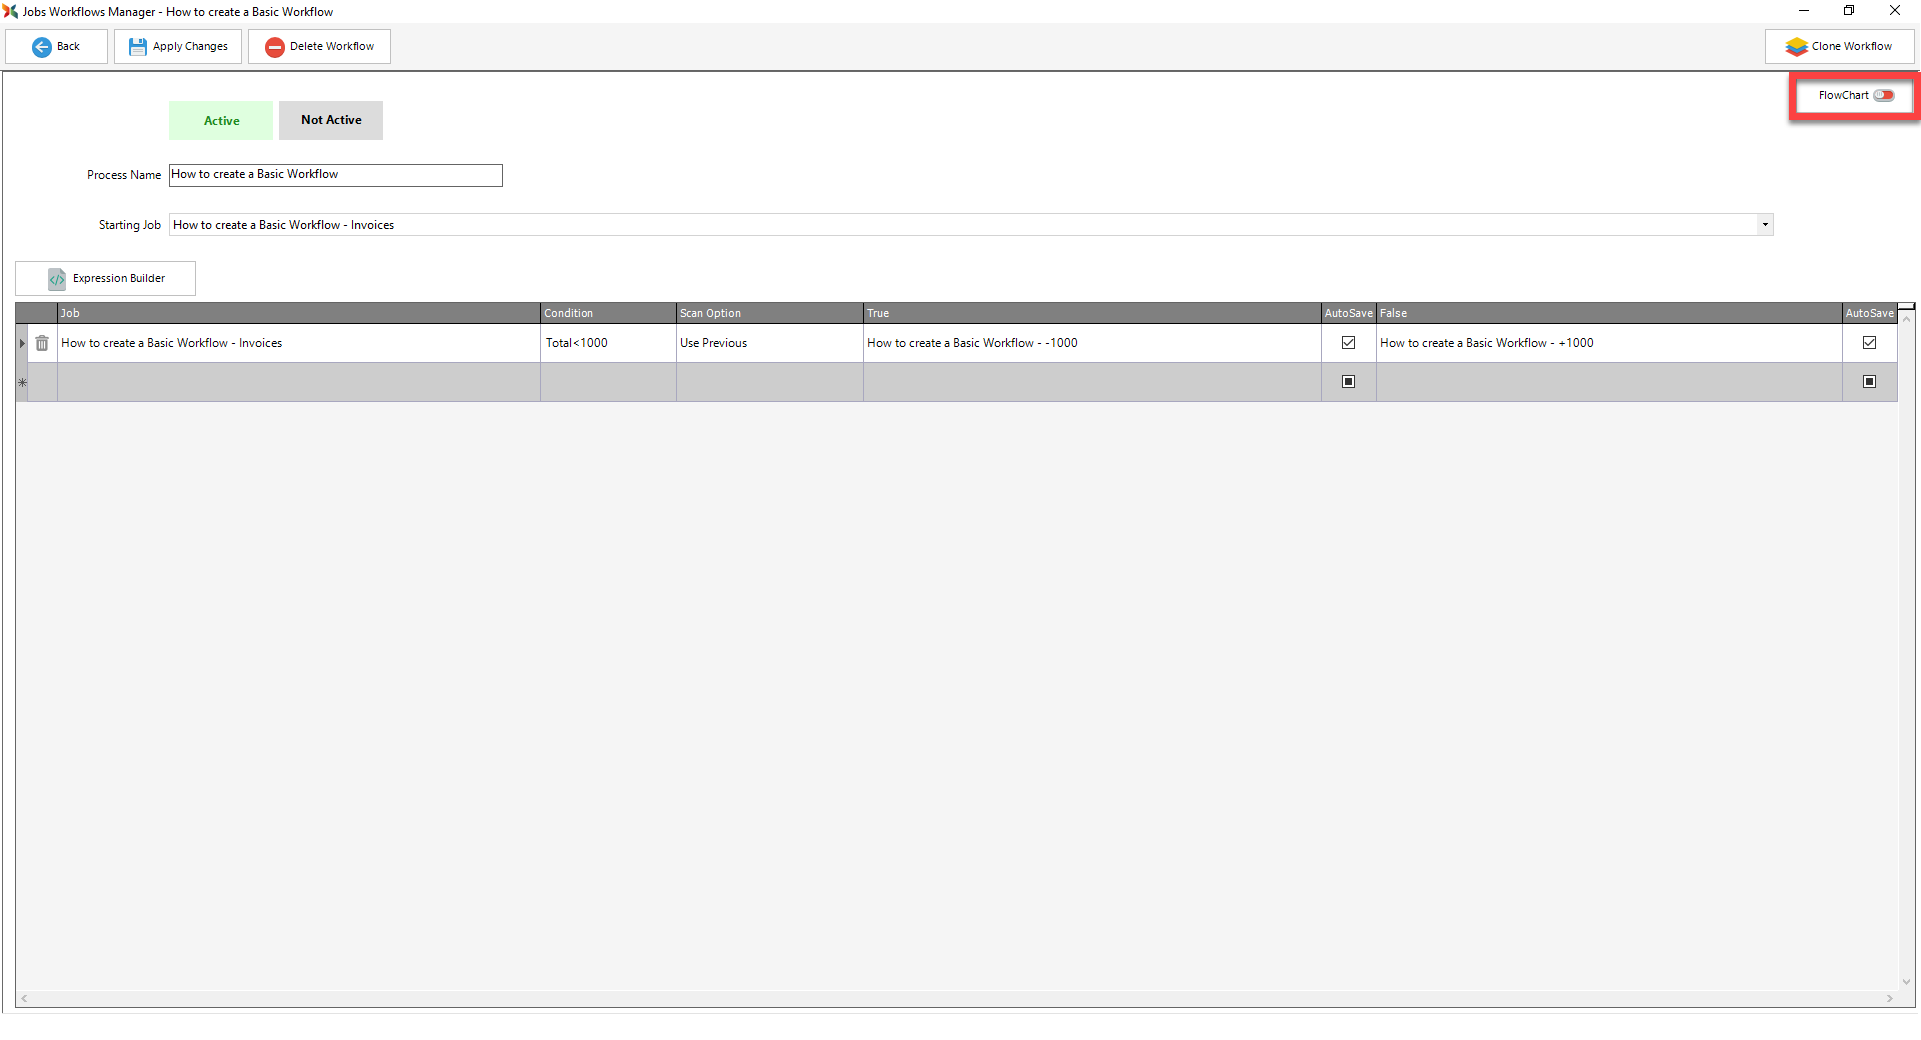Click the Back arrow icon
Viewport: 1921px width, 1040px height.
tap(42, 47)
